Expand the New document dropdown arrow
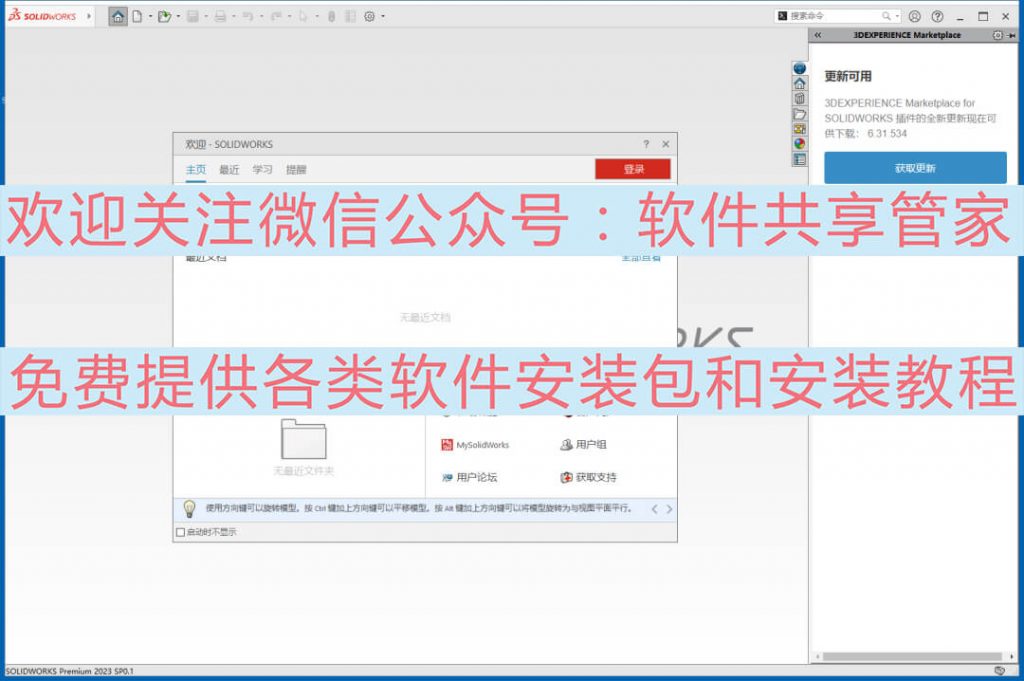The height and width of the screenshot is (681, 1024). click(150, 16)
